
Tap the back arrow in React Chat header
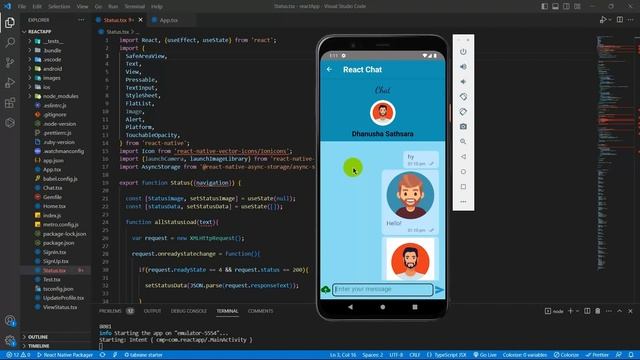[x=329, y=69]
